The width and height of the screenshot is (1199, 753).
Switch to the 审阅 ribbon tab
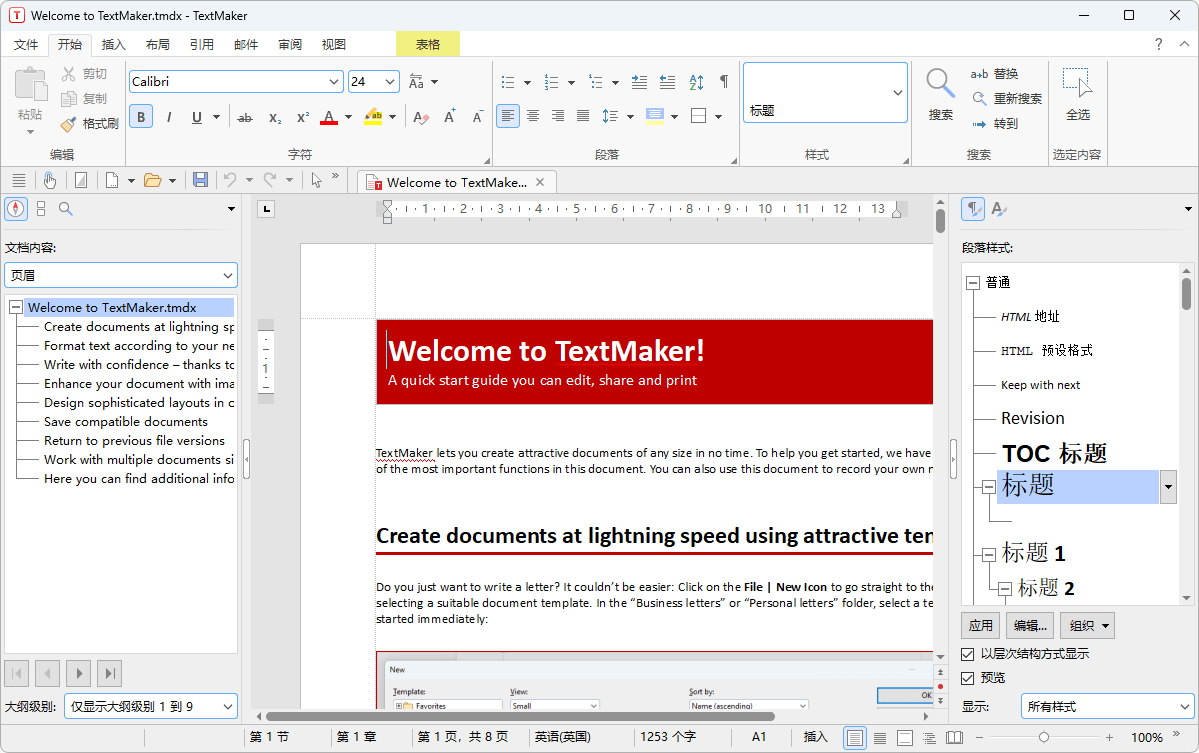(x=290, y=44)
